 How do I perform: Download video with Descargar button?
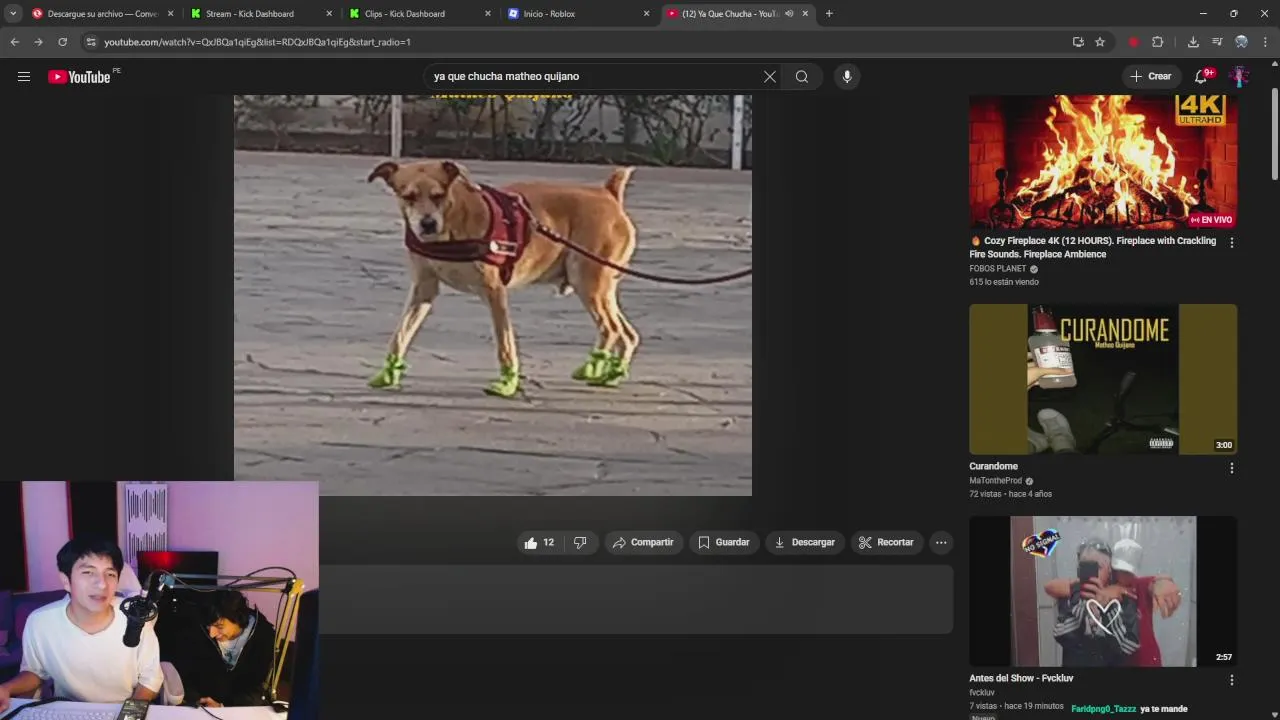805,543
